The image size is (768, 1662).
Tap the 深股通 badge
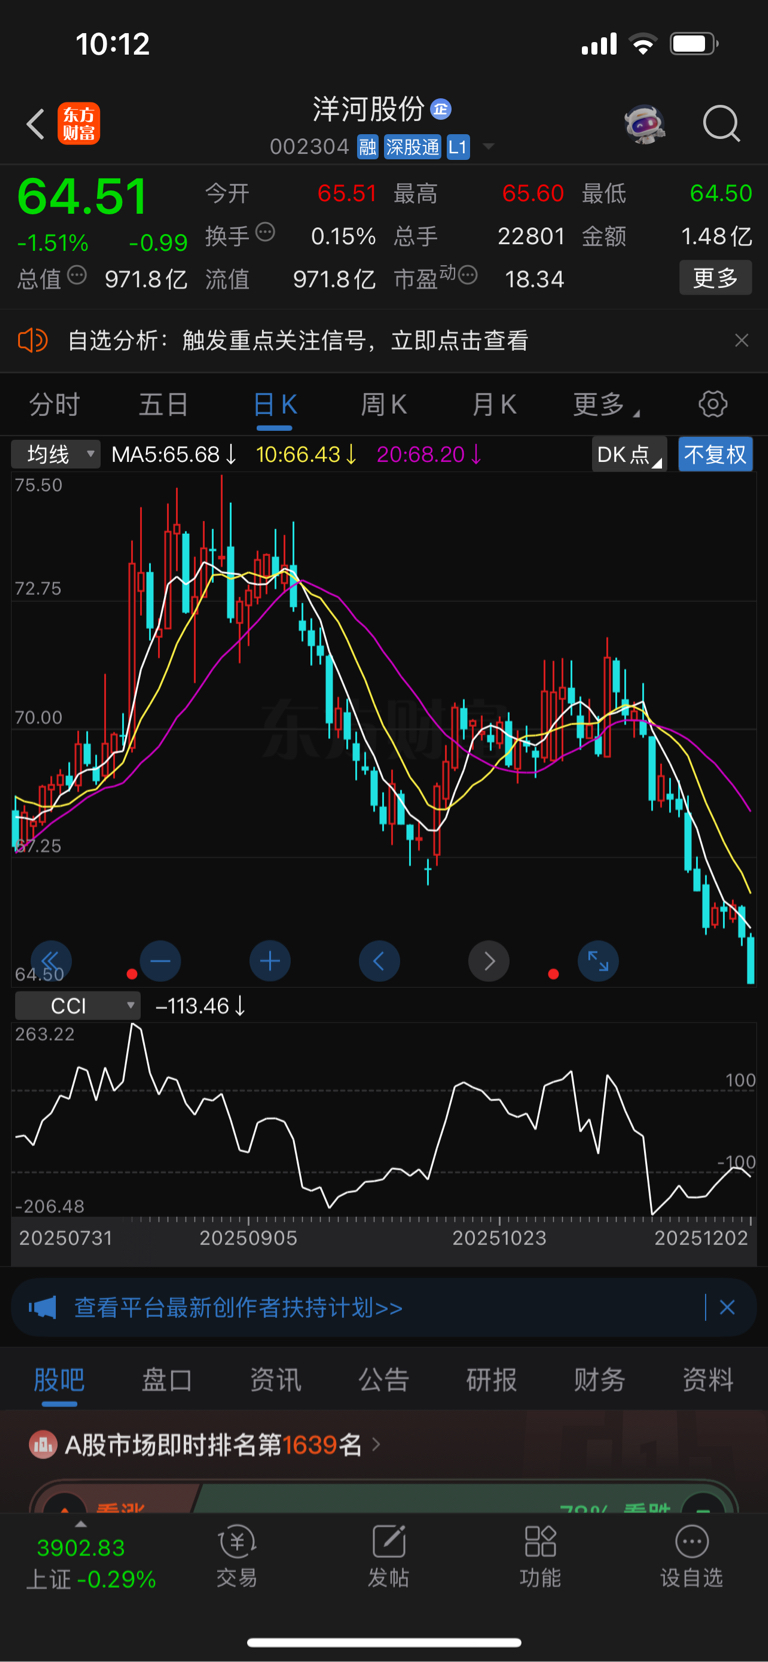413,147
